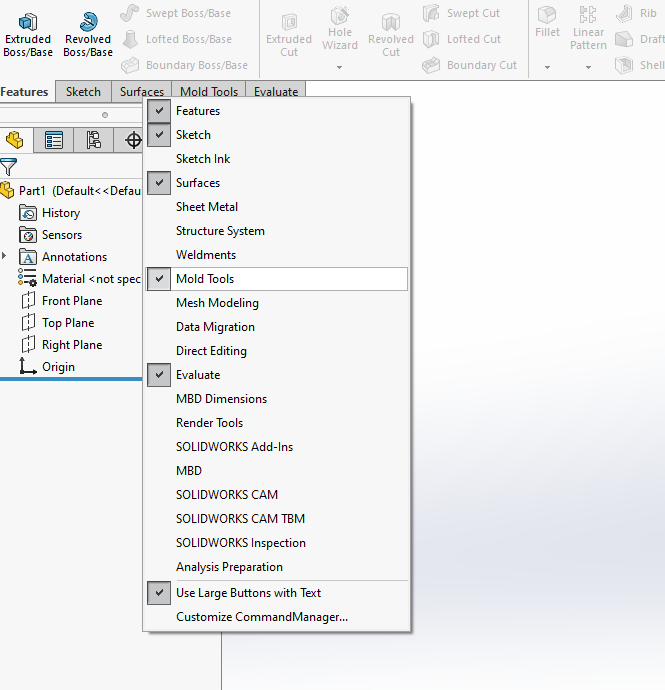Enable the Weldments tab
Viewport: 665px width, 690px height.
pos(276,255)
